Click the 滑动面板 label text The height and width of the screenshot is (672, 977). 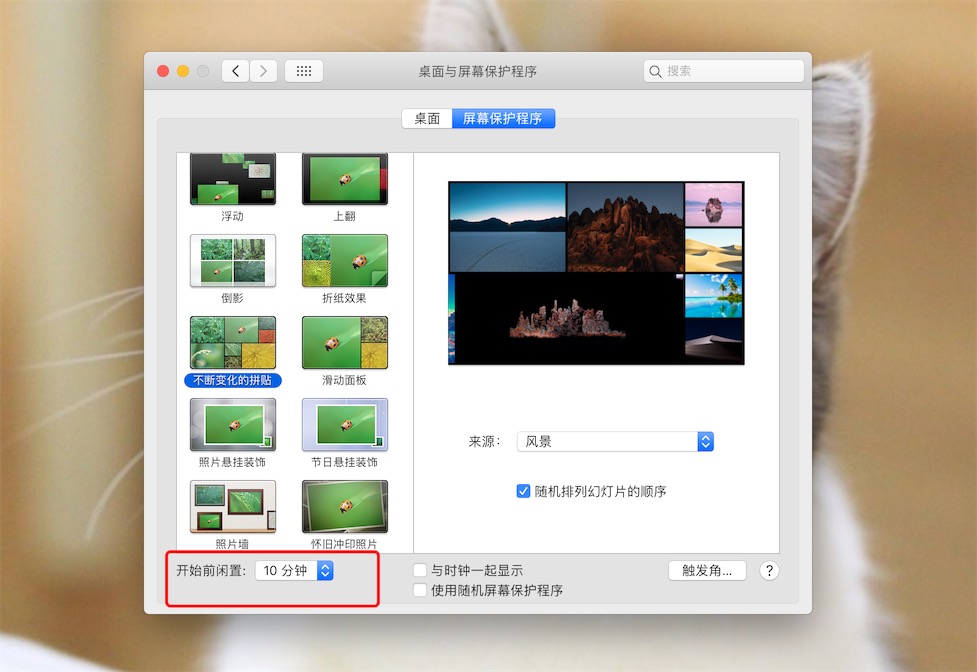[x=344, y=380]
